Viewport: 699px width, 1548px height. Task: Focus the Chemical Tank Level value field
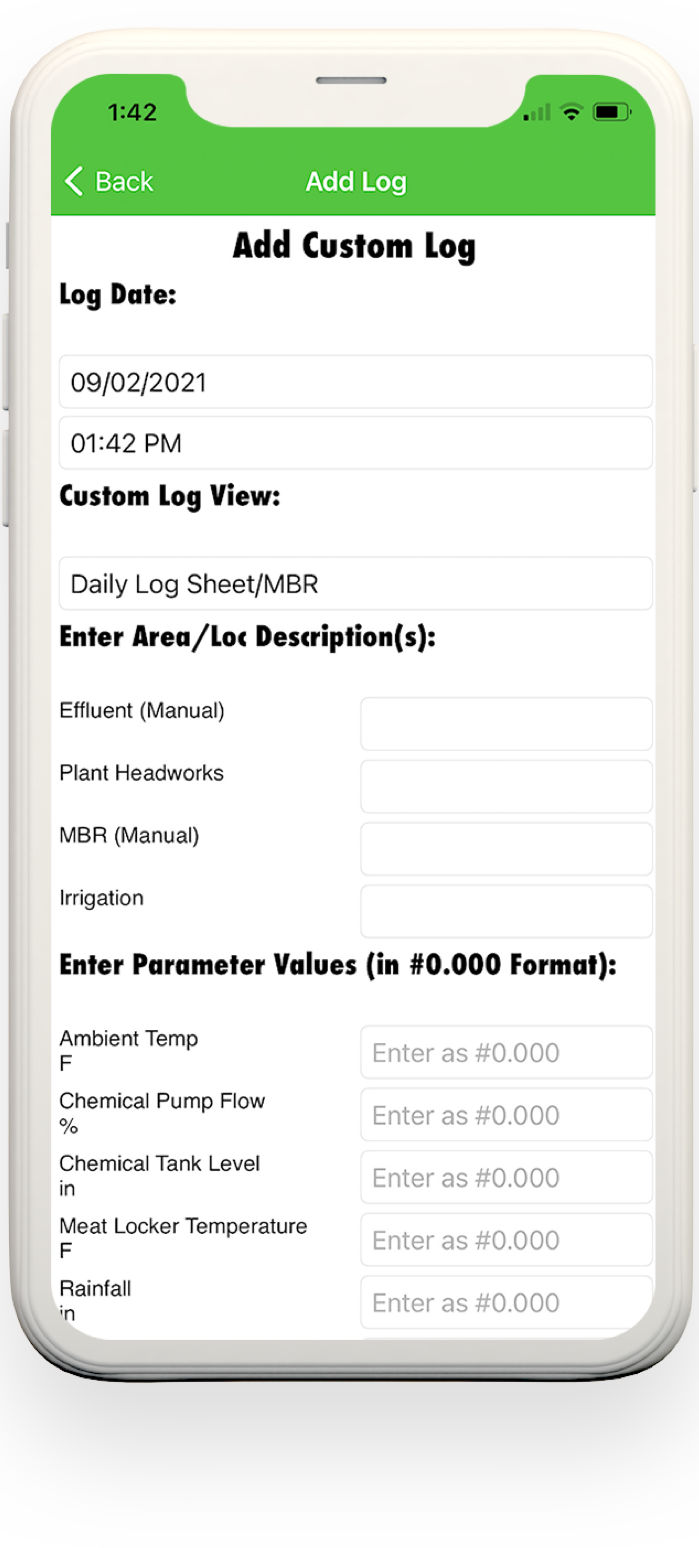click(x=506, y=1177)
